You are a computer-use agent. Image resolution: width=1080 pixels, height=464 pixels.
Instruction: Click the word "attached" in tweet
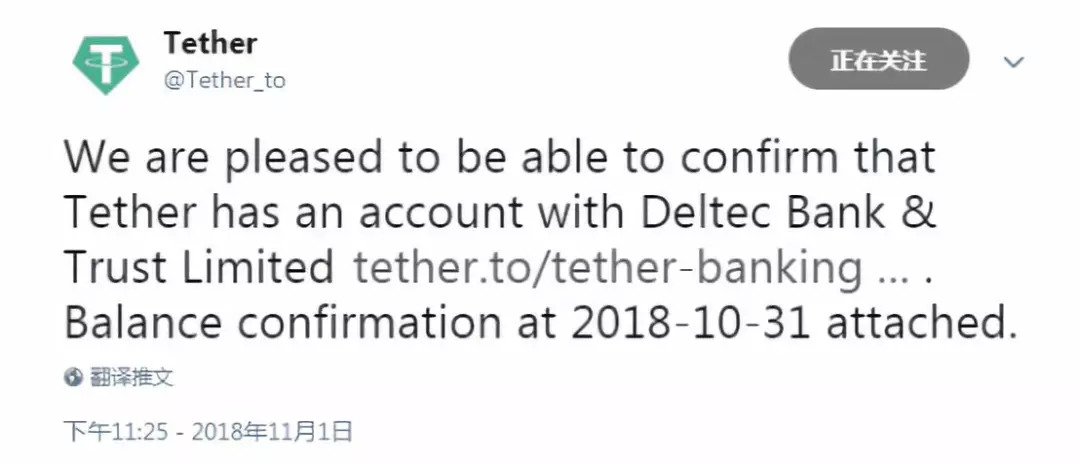[x=911, y=321]
